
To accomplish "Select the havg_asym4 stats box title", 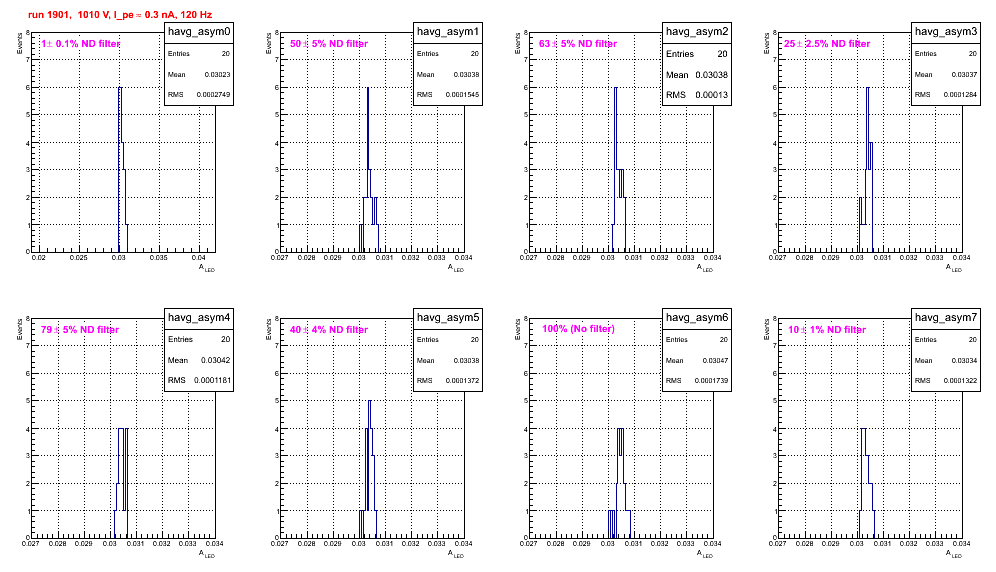I will 199,317.
